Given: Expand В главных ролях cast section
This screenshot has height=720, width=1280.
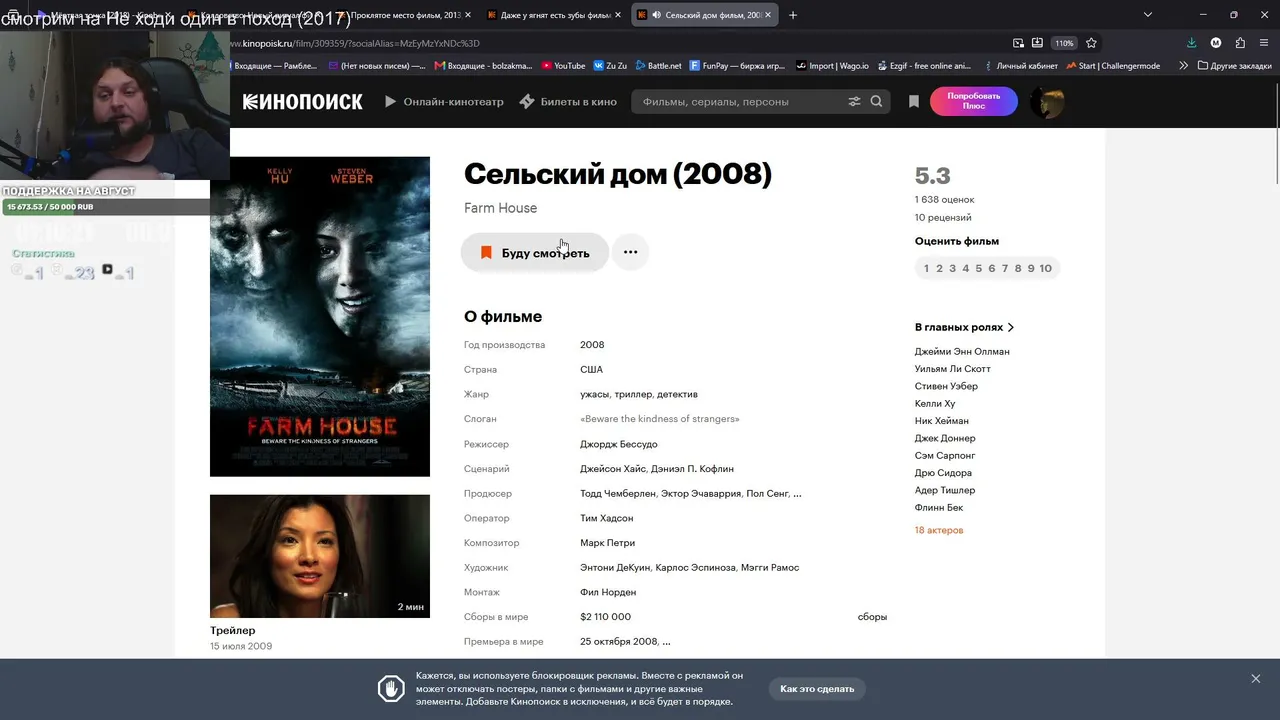Looking at the screenshot, I should coord(965,327).
